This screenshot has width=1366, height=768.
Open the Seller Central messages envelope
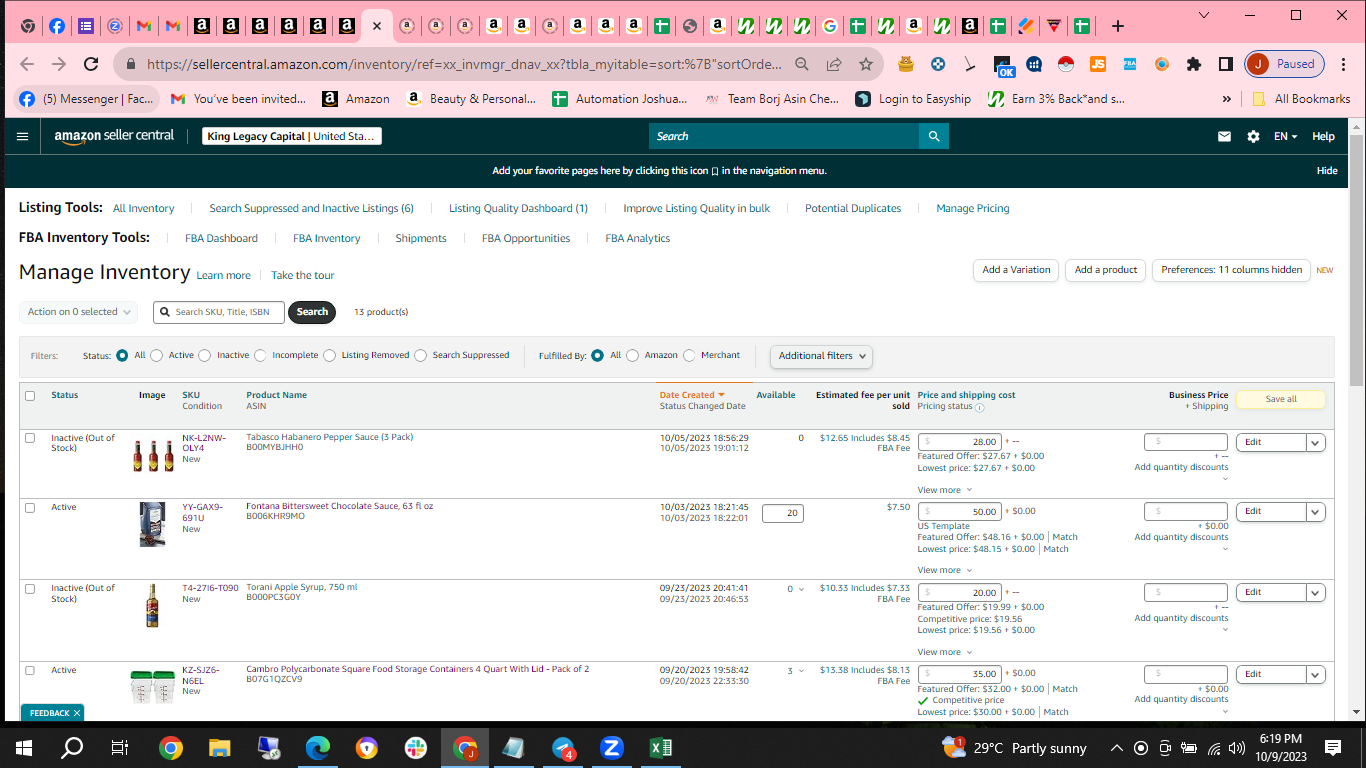coord(1224,136)
